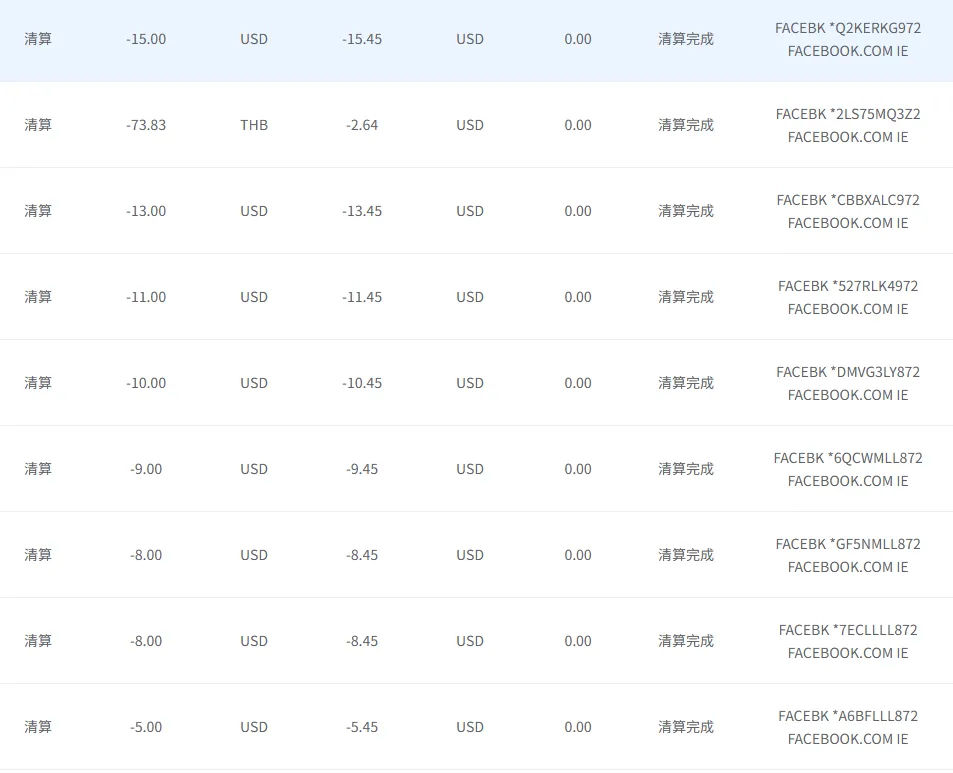Click the -9.00 transaction amount
The width and height of the screenshot is (953, 773).
coord(146,469)
